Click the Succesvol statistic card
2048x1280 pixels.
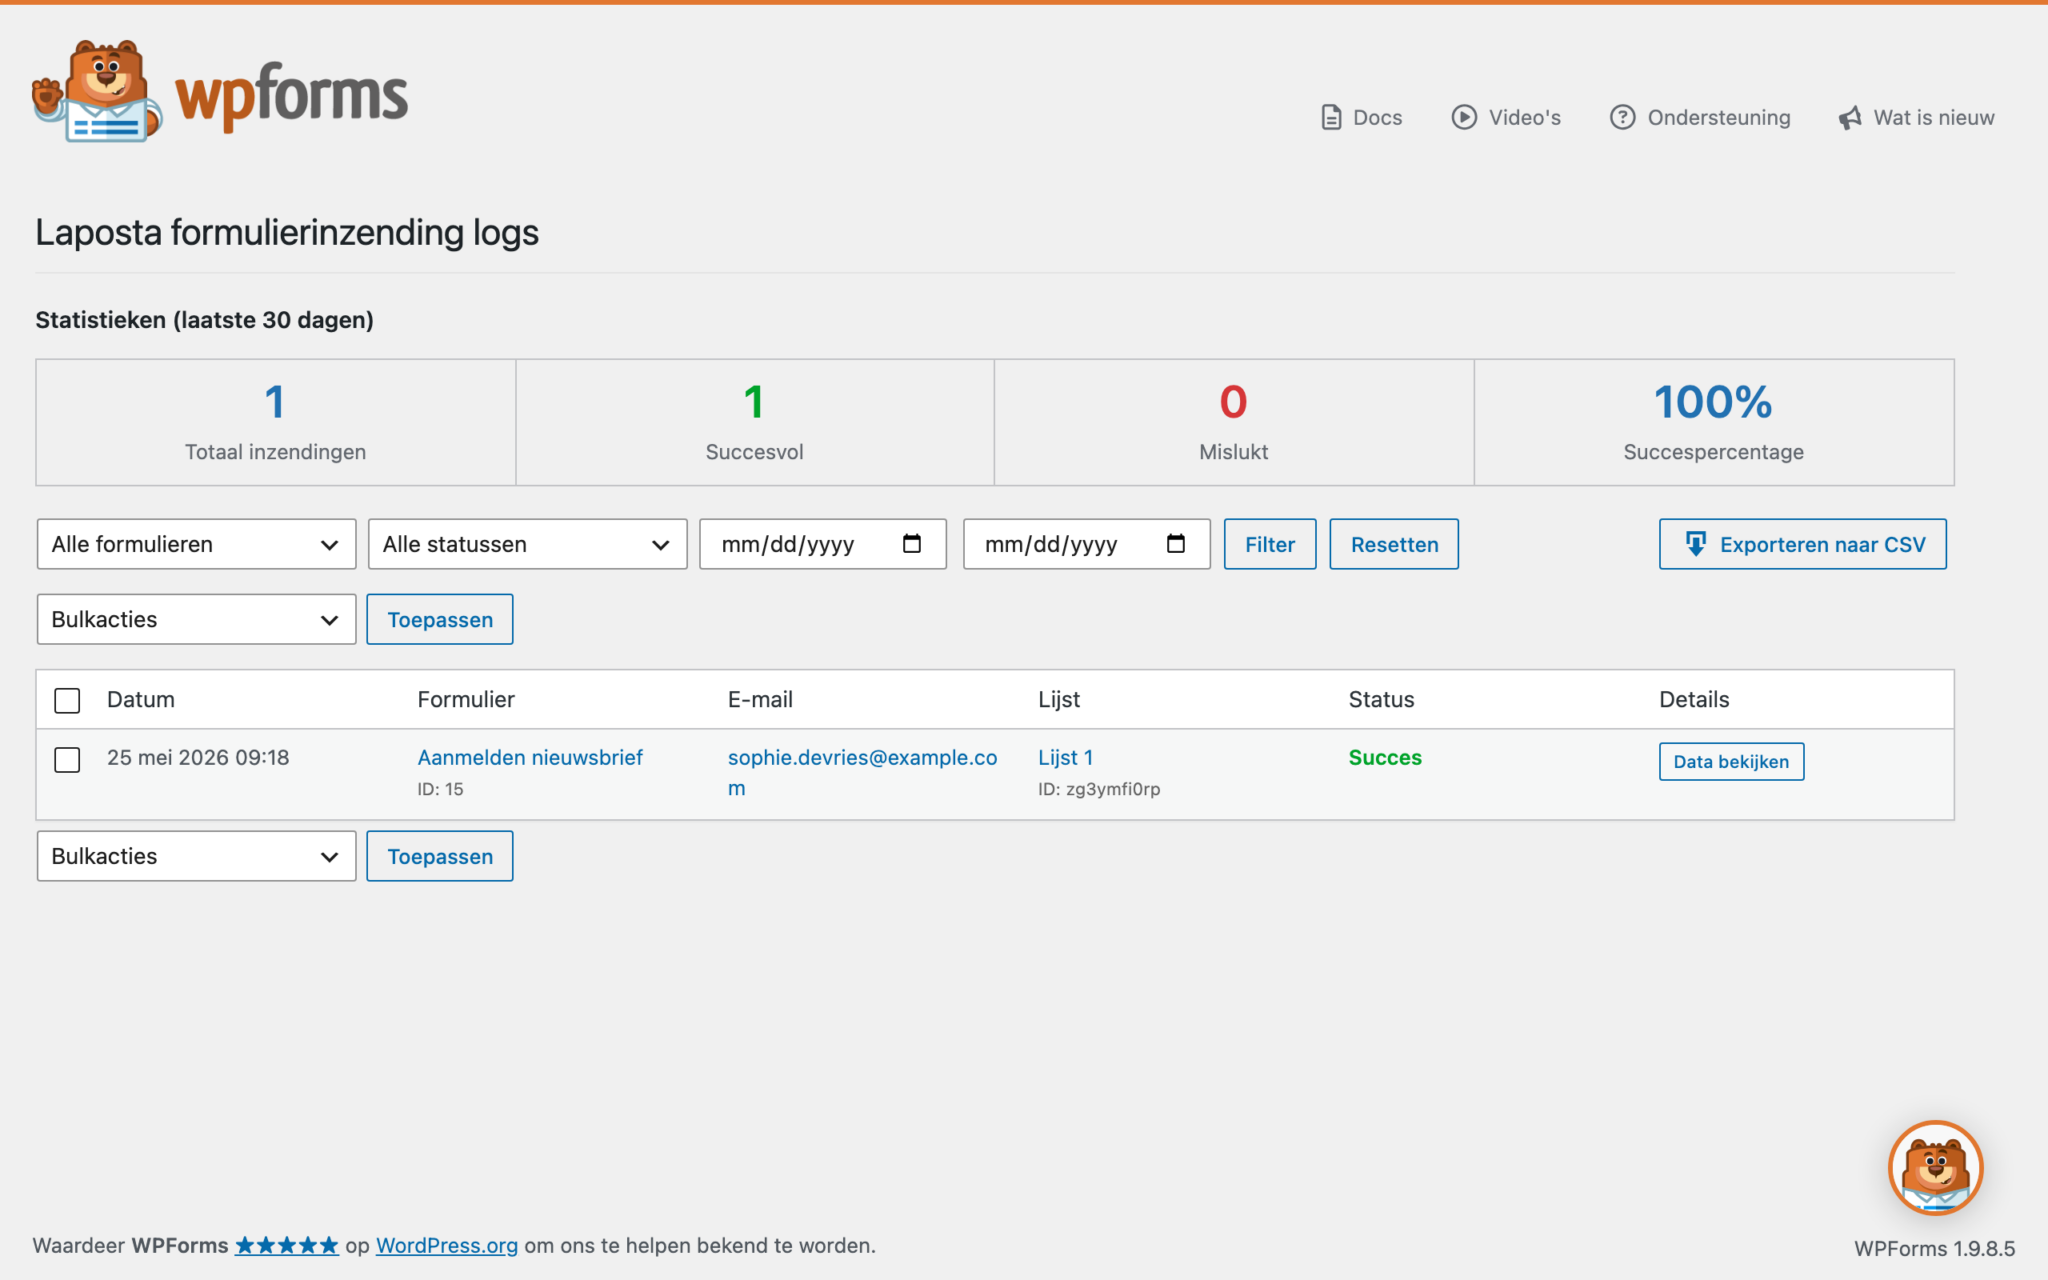click(x=755, y=423)
